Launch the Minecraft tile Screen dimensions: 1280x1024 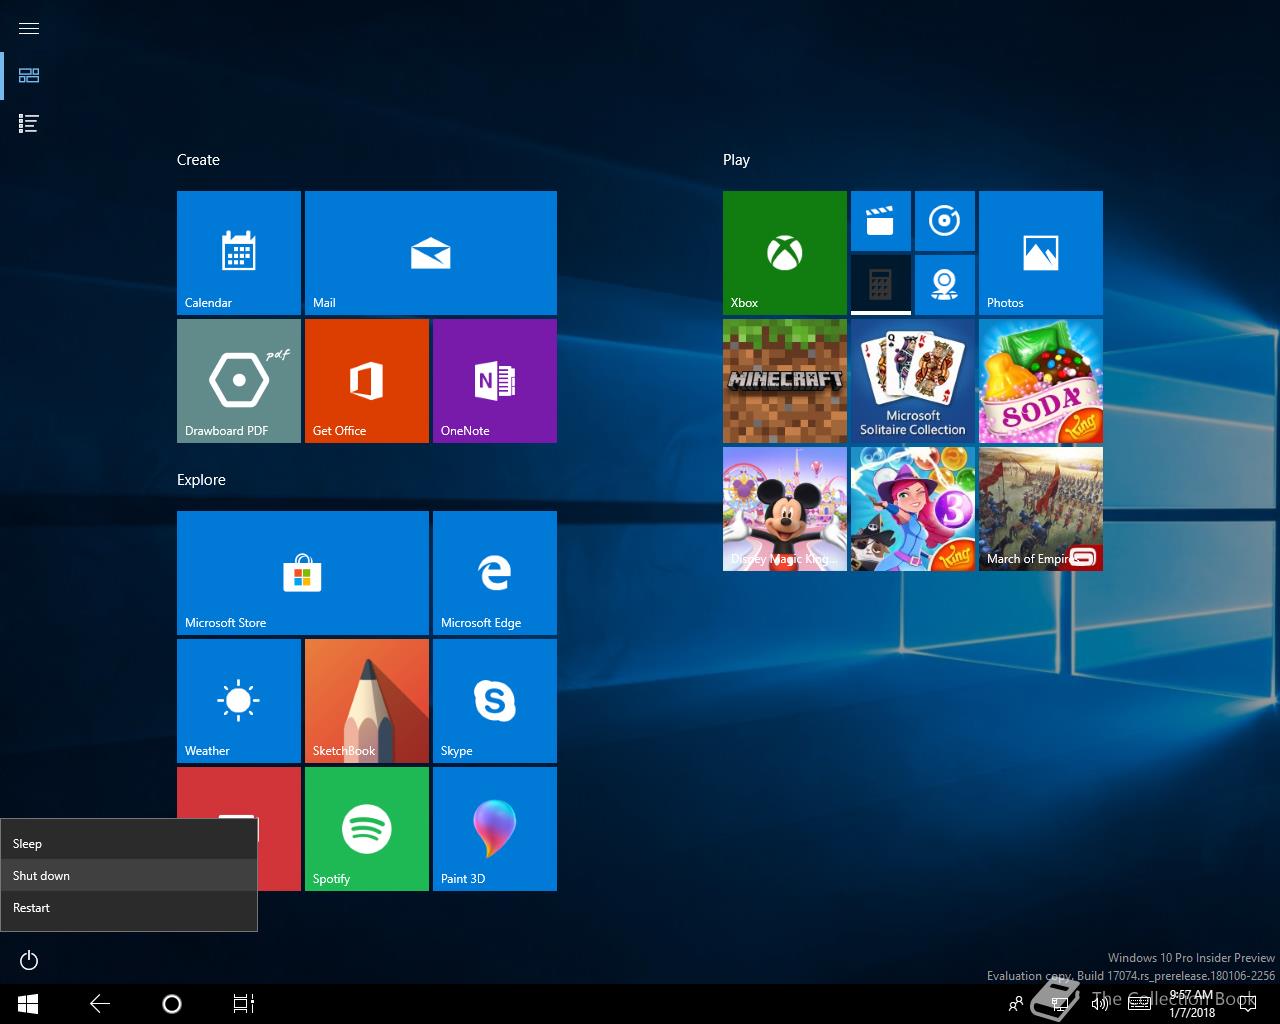(x=785, y=381)
